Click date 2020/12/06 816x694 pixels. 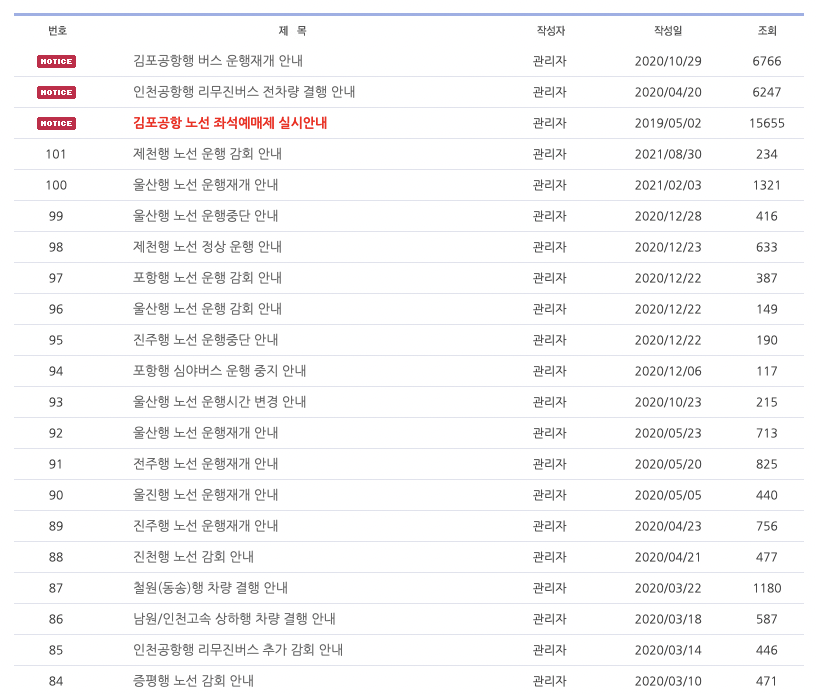pos(668,371)
